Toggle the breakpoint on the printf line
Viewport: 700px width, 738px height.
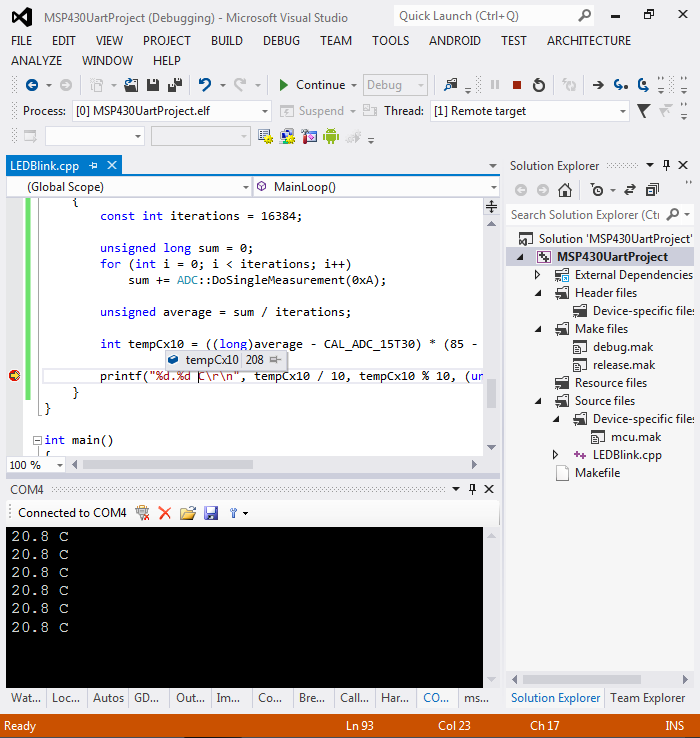tap(15, 376)
